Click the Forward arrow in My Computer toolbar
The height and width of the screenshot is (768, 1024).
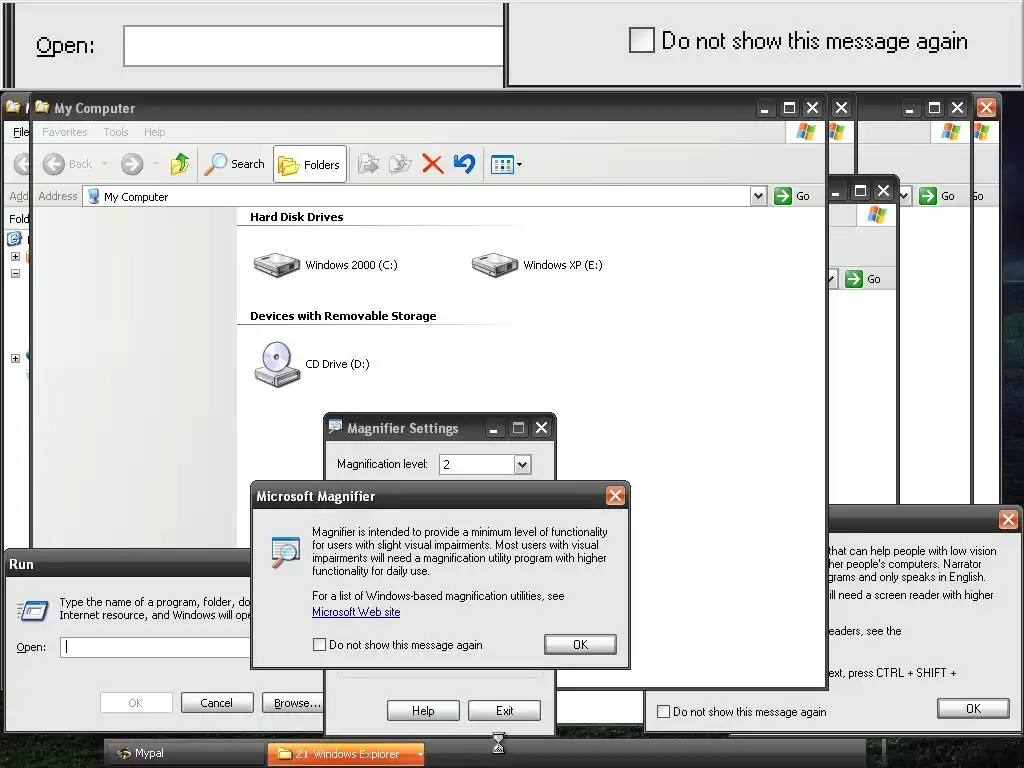tap(132, 164)
